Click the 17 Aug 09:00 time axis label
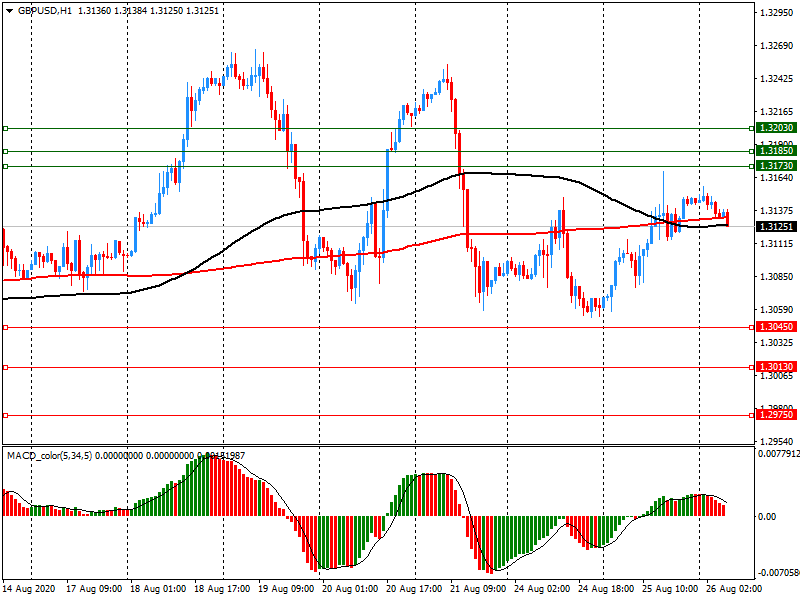Screen dimensions: 800x600 (x=94, y=589)
